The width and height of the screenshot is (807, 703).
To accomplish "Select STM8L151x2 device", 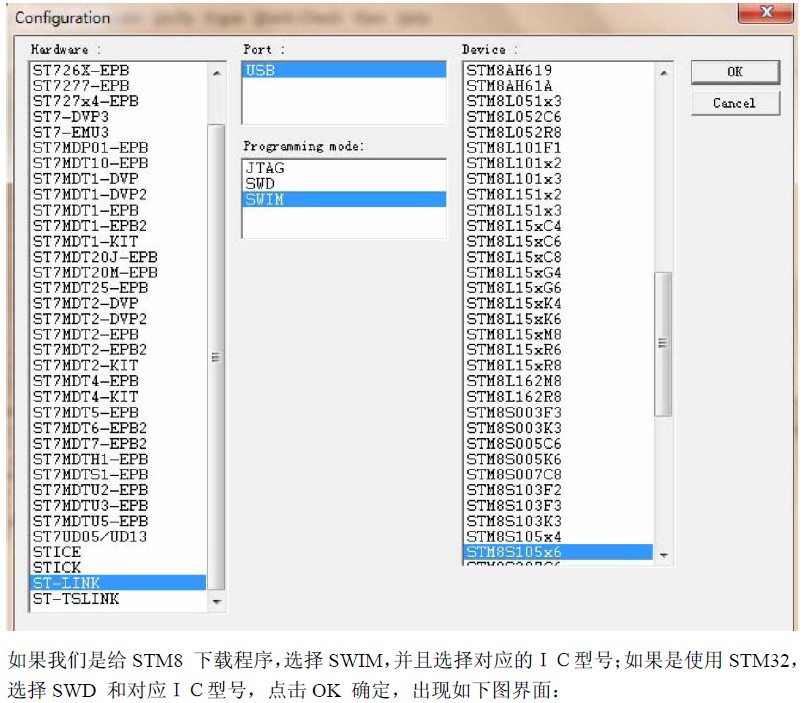I will (558, 195).
